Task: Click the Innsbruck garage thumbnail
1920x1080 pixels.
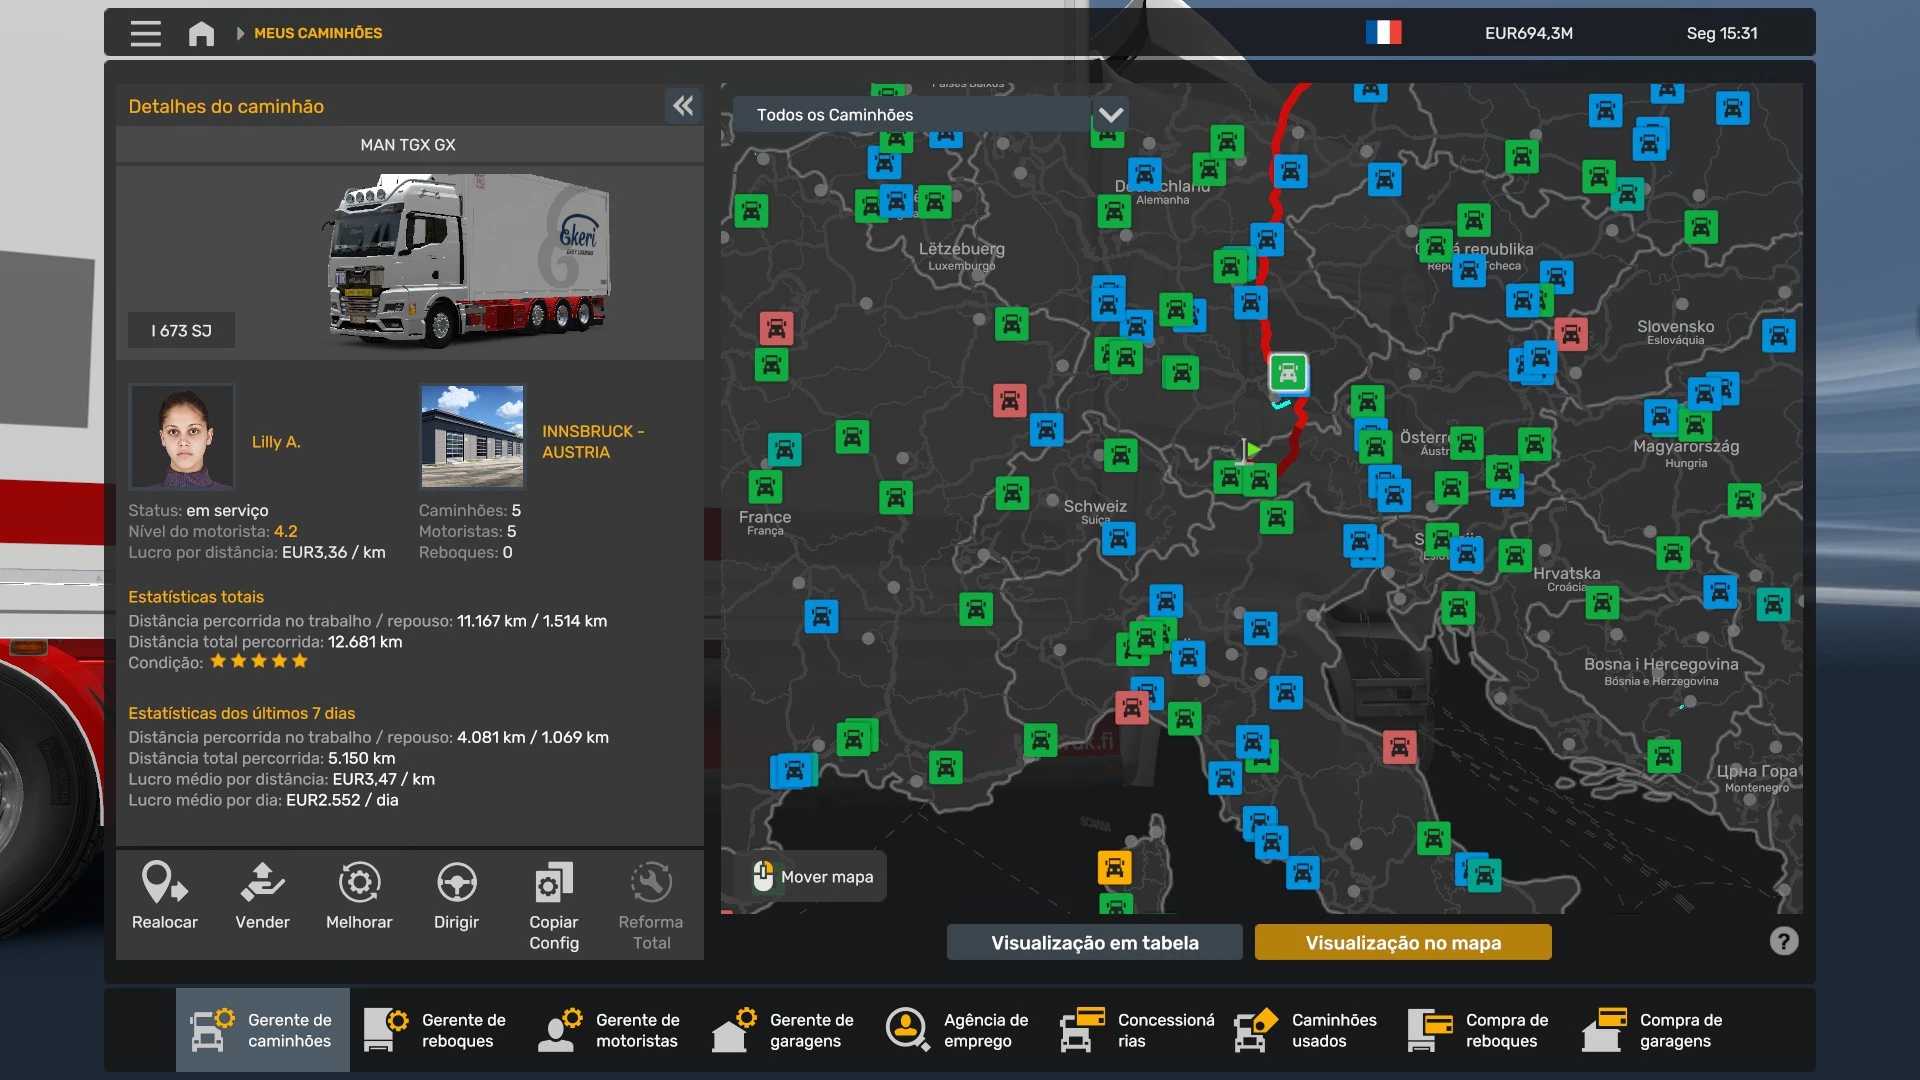Action: [472, 436]
